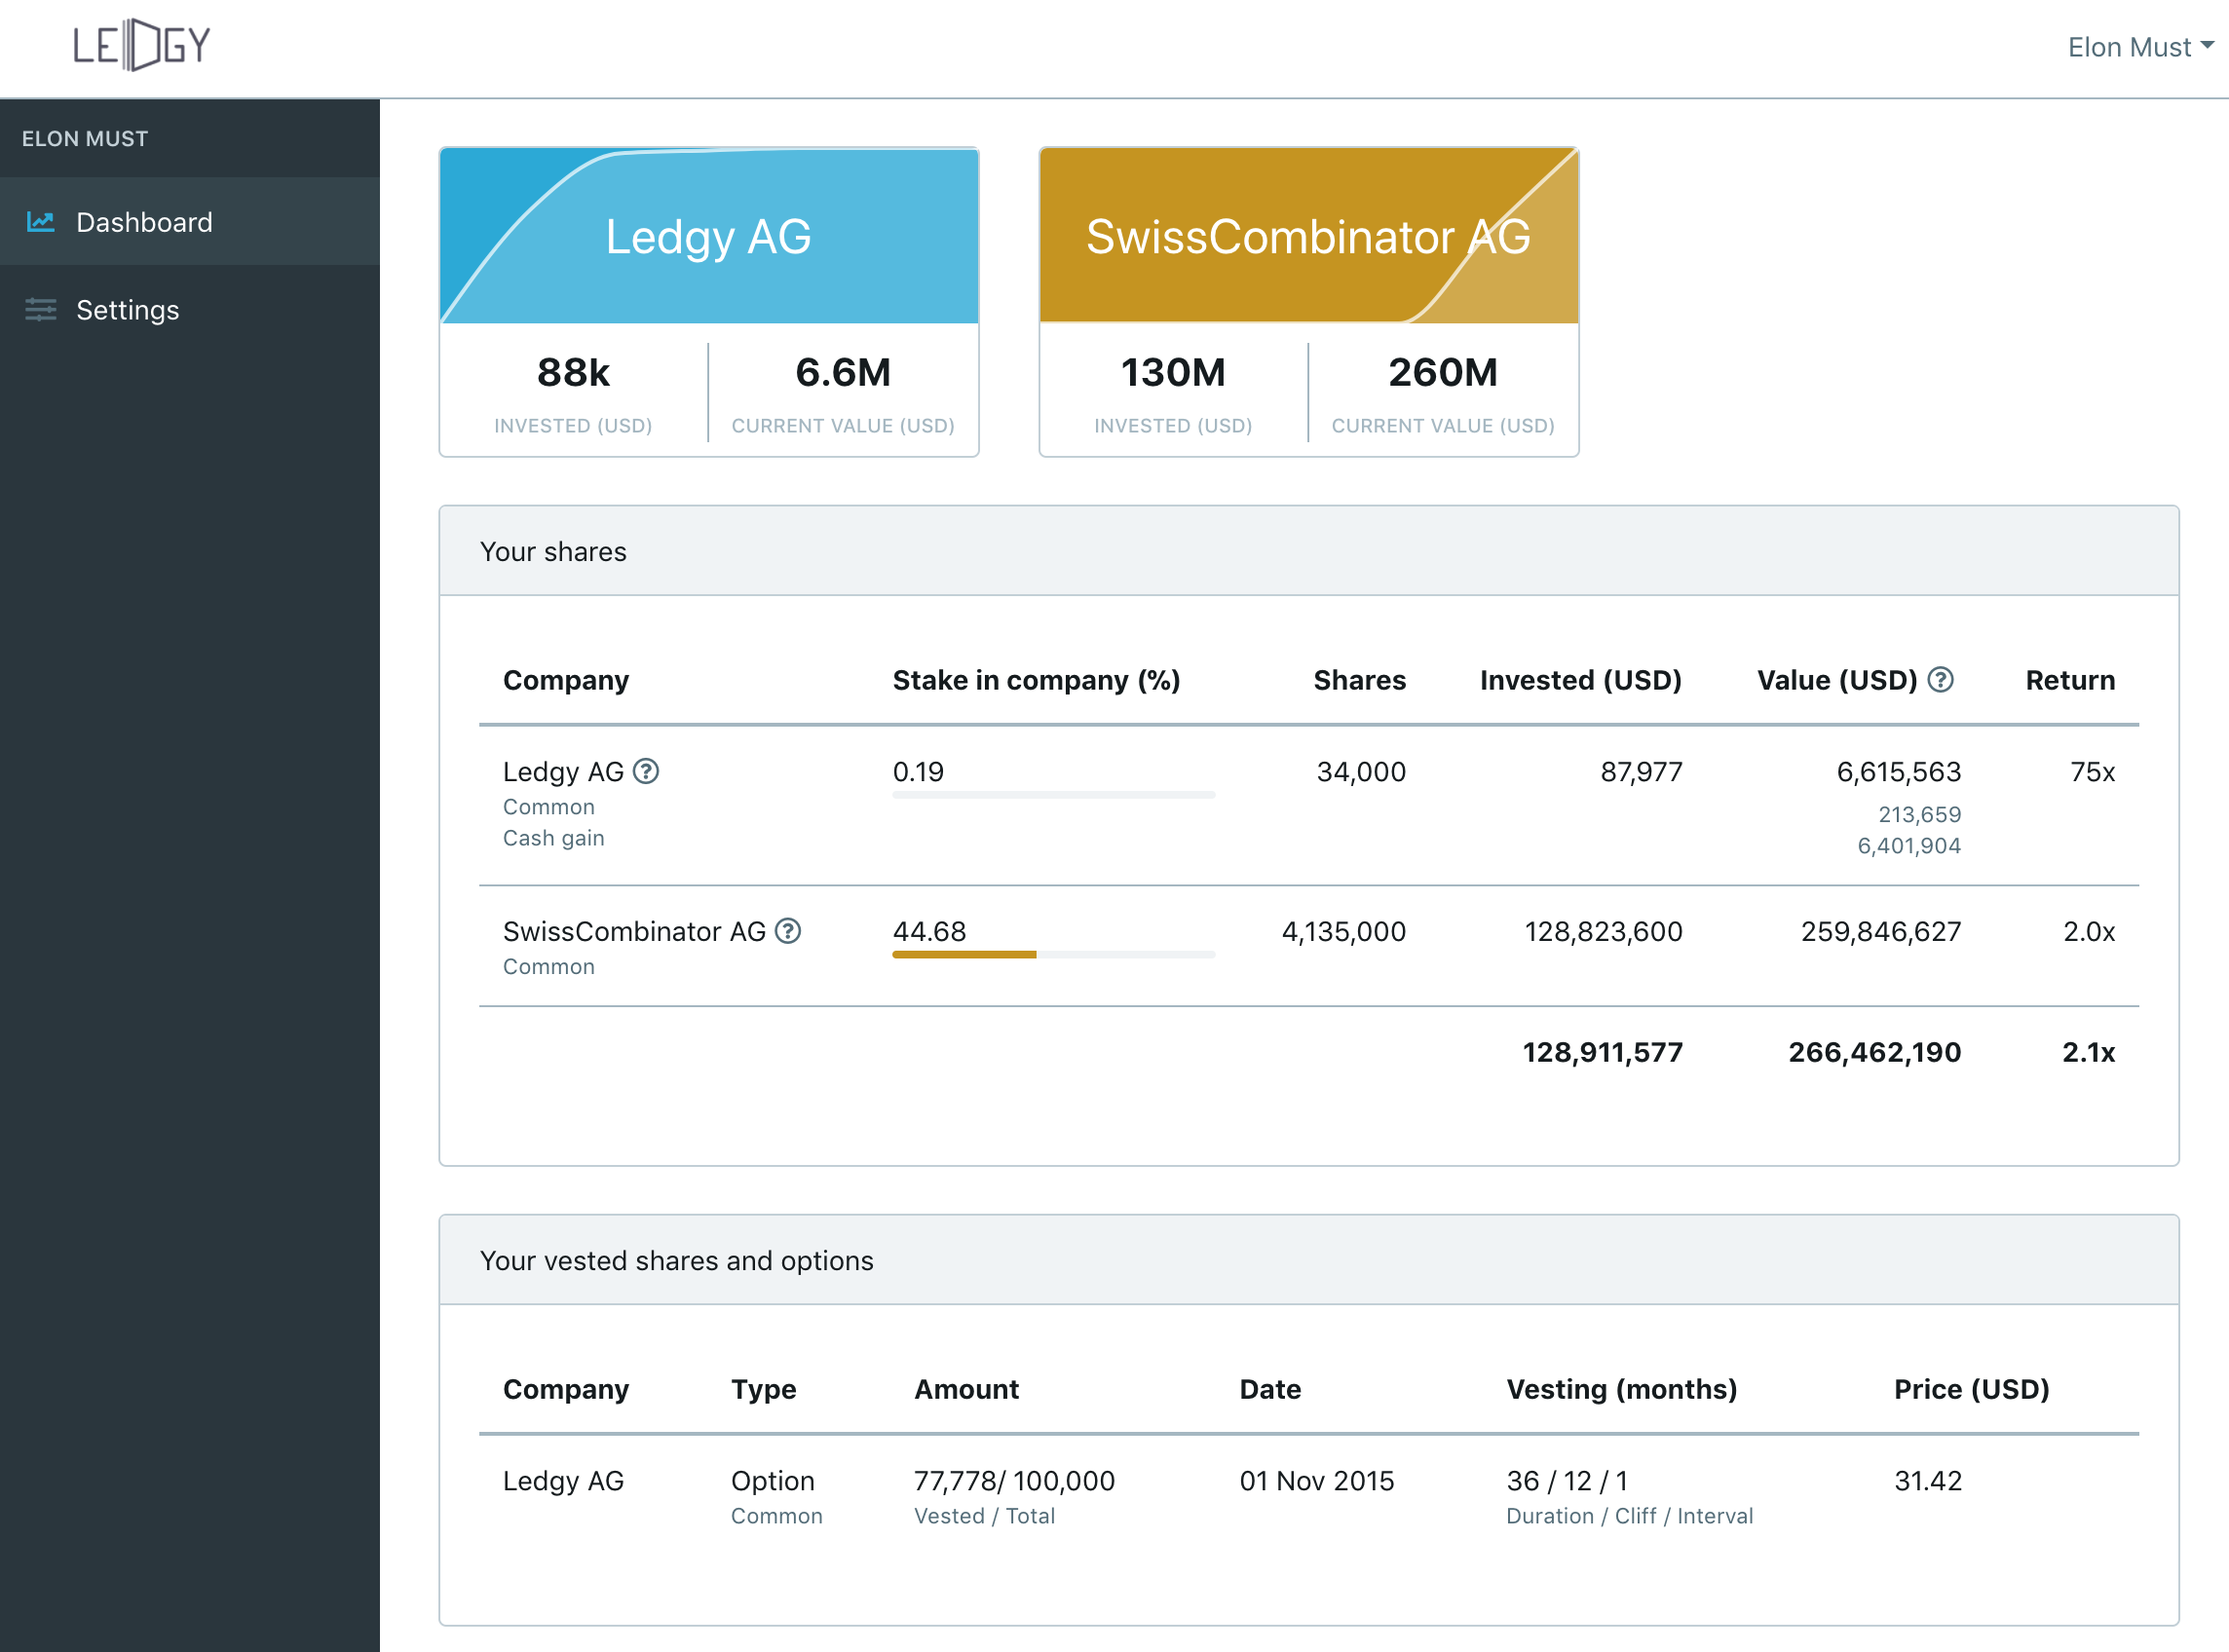Open Settings in the sidebar

(x=127, y=310)
